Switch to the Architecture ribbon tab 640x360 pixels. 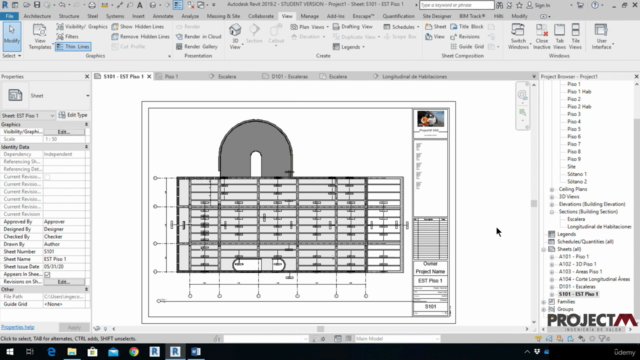tap(37, 16)
